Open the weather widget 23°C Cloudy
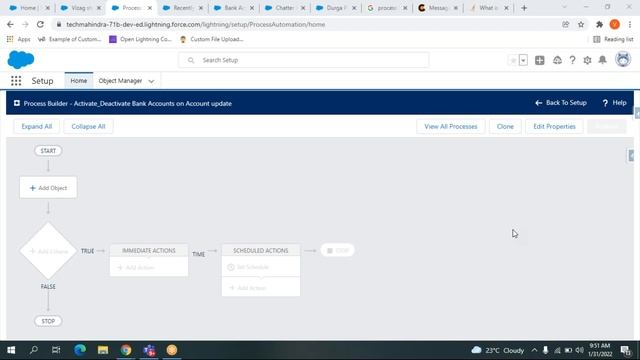This screenshot has height=360, width=640. pos(498,350)
